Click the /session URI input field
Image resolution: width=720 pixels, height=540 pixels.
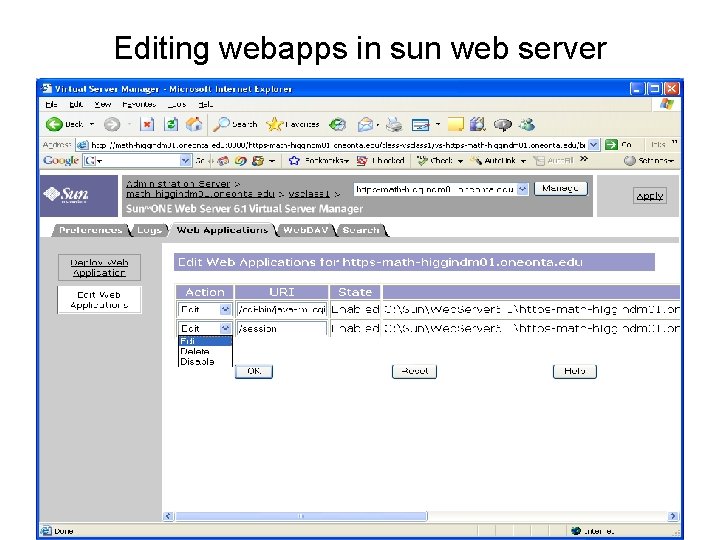coord(281,328)
